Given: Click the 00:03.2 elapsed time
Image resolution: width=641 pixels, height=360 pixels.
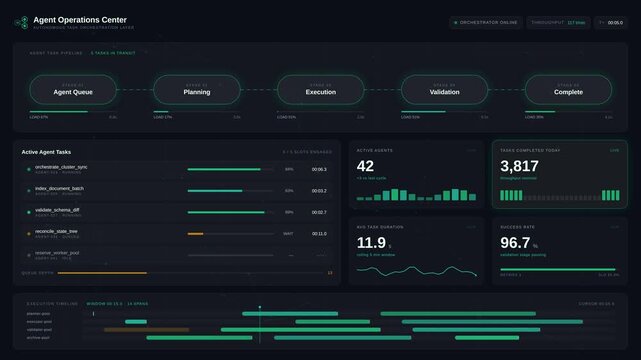Looking at the screenshot, I should tap(319, 191).
